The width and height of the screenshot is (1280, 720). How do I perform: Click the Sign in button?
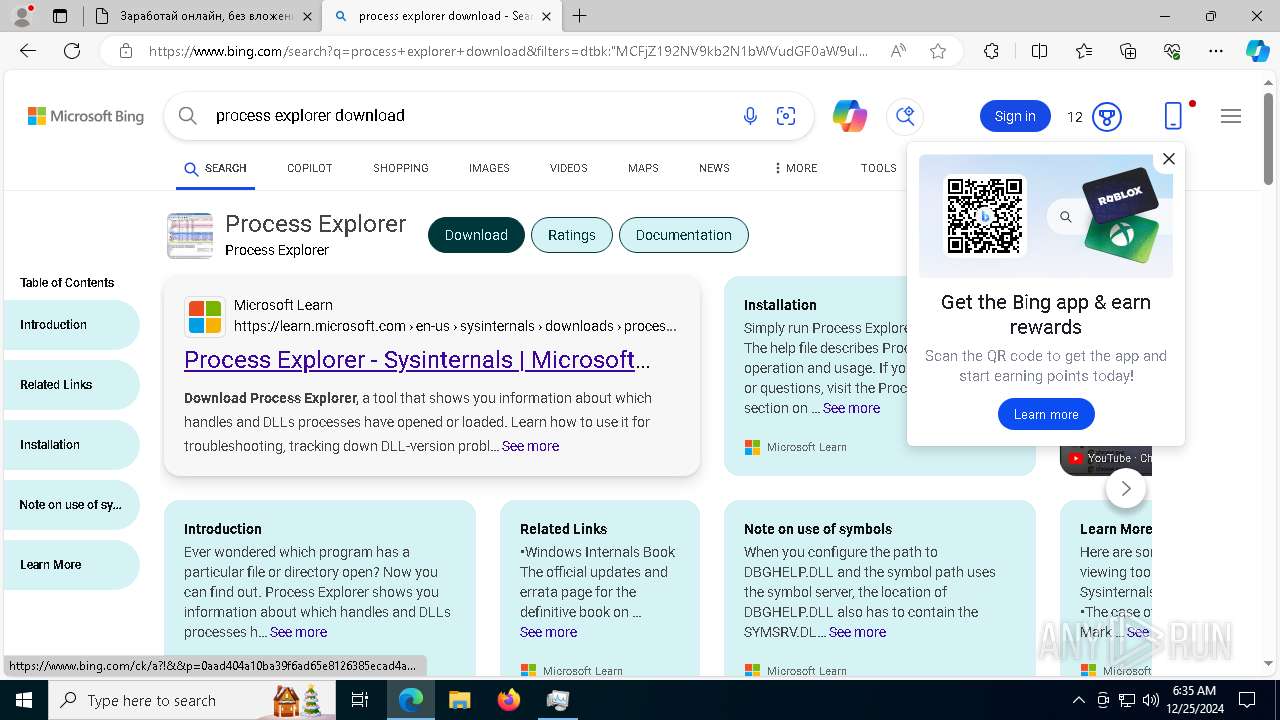click(x=1015, y=116)
